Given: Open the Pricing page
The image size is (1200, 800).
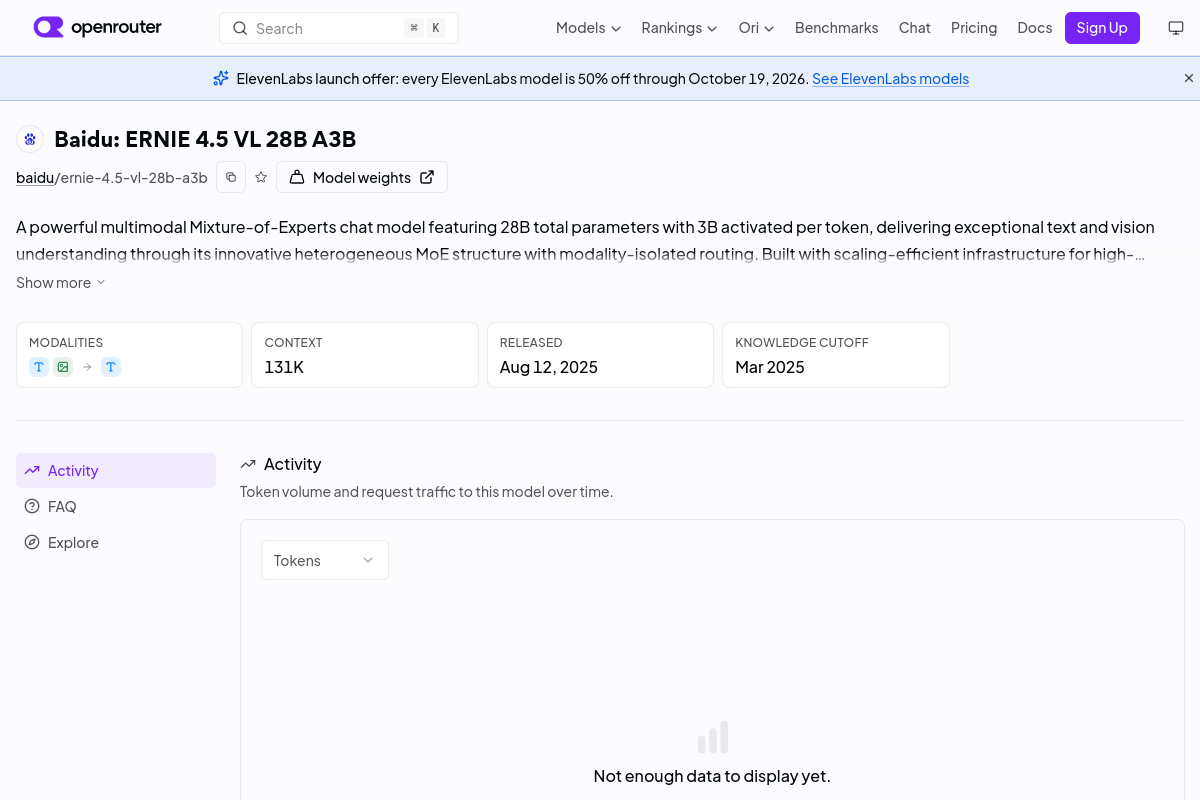Looking at the screenshot, I should click(x=974, y=28).
